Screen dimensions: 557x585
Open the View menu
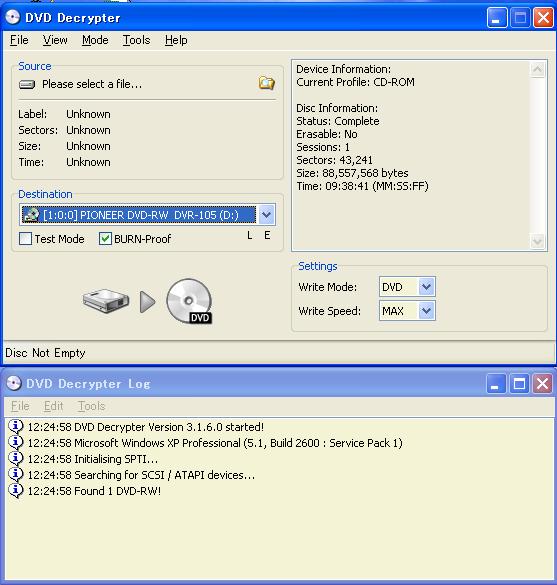click(x=55, y=40)
